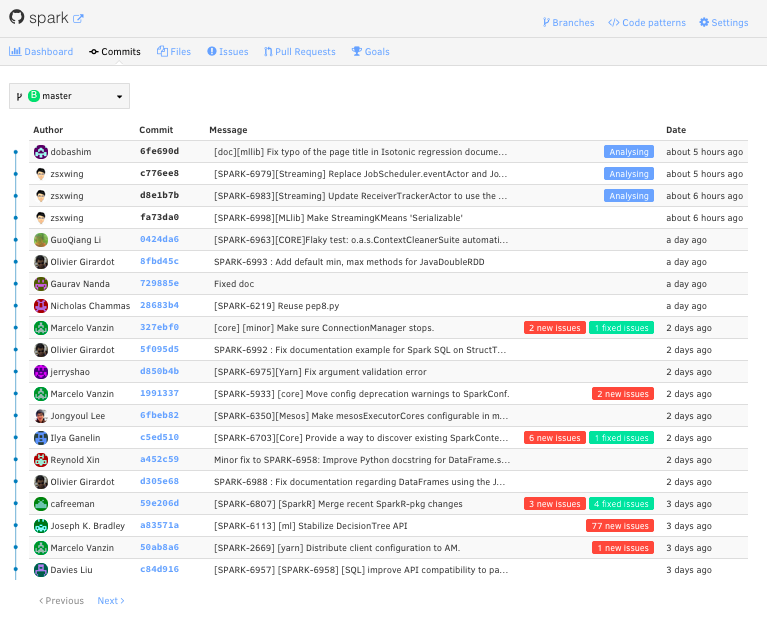Click Davies Liu's avatar icon
This screenshot has width=767, height=618.
point(41,570)
